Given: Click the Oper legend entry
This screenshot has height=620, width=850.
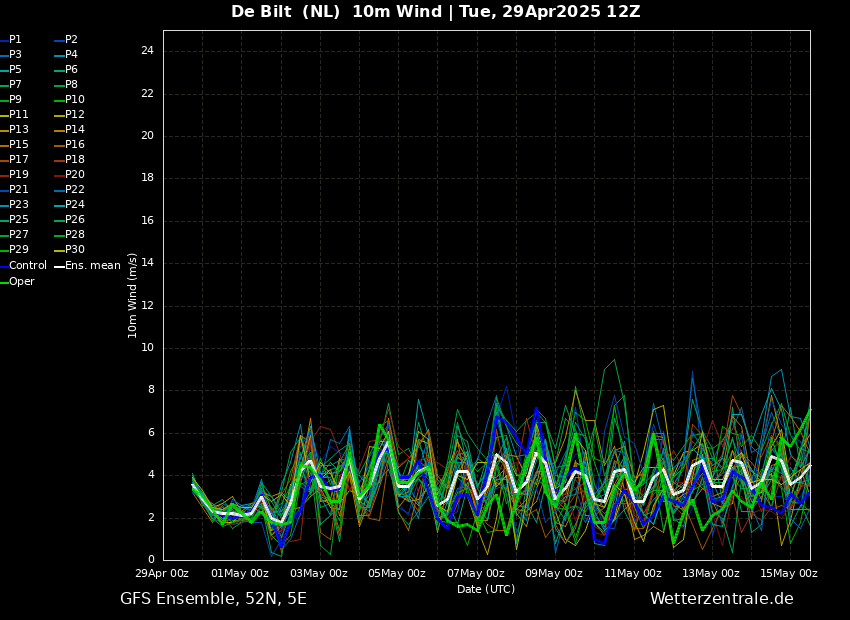Looking at the screenshot, I should pyautogui.click(x=22, y=282).
